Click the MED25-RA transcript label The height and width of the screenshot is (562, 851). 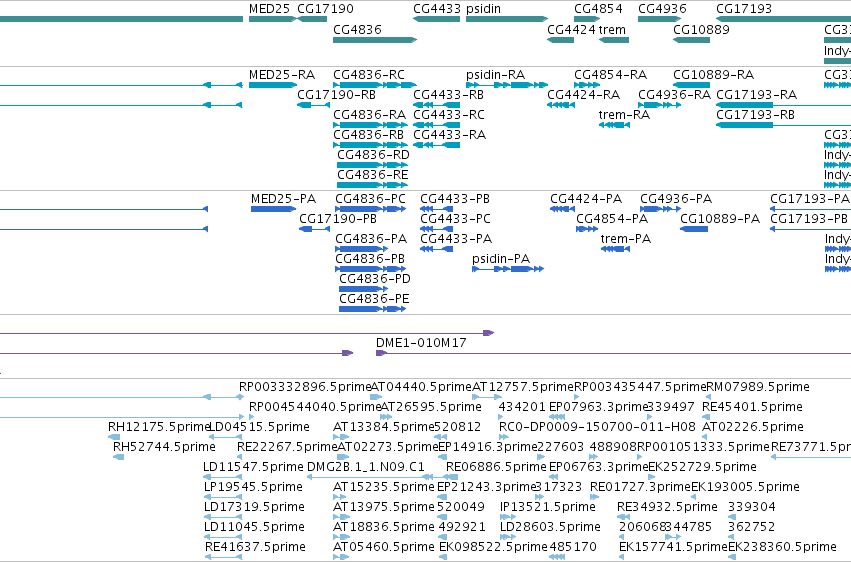[282, 75]
